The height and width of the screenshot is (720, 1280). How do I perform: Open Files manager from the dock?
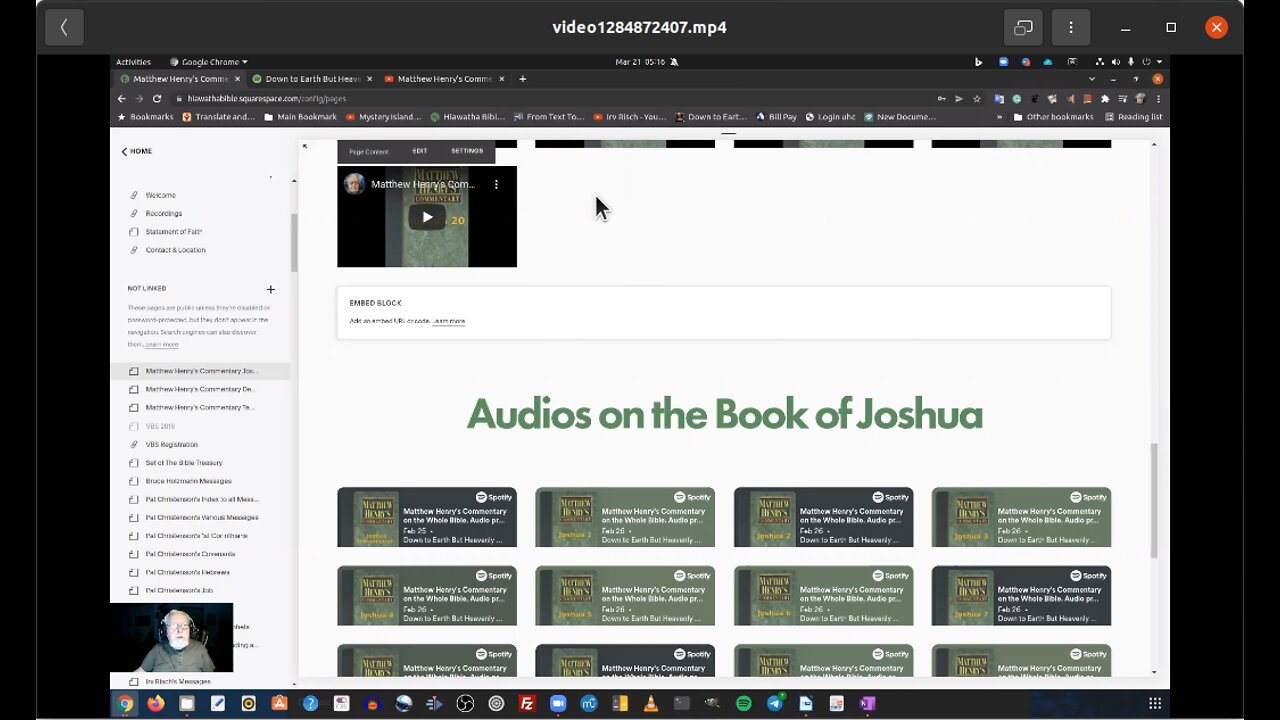[186, 704]
